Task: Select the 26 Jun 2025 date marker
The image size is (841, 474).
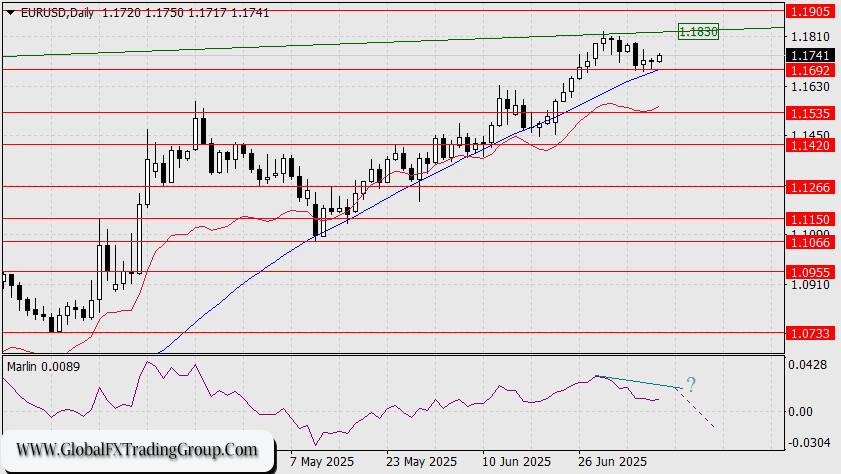Action: pyautogui.click(x=612, y=462)
